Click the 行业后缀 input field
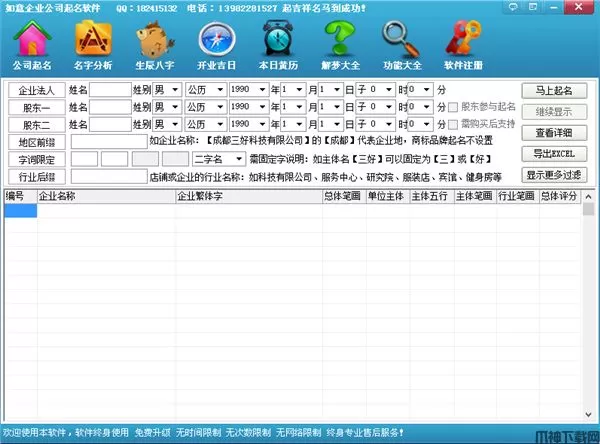Viewport: 600px width, 444px height. tap(108, 176)
